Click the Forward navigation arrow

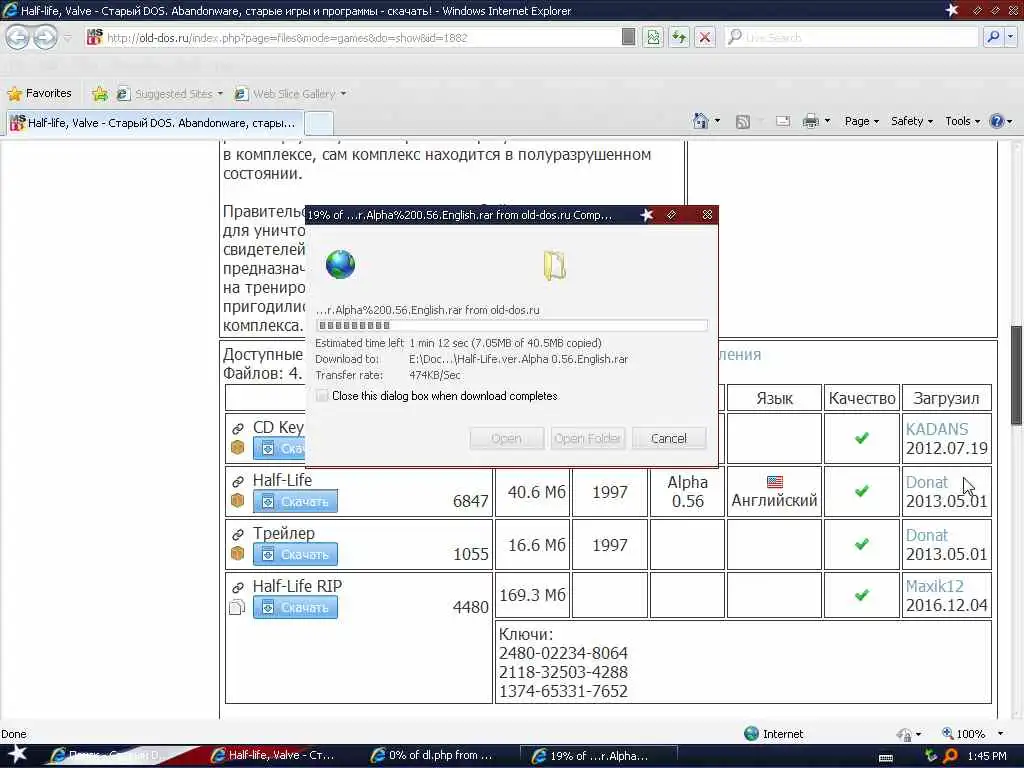click(x=45, y=37)
